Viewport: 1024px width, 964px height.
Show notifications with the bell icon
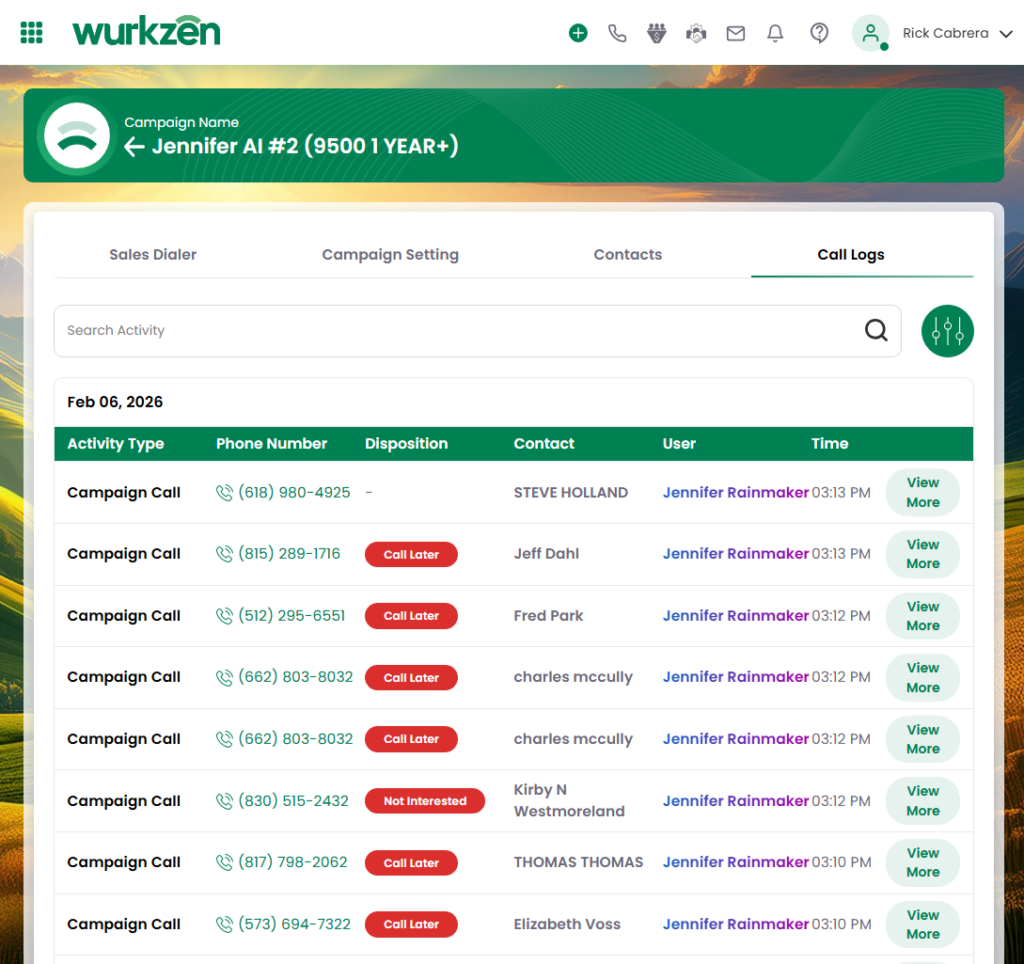coord(775,33)
